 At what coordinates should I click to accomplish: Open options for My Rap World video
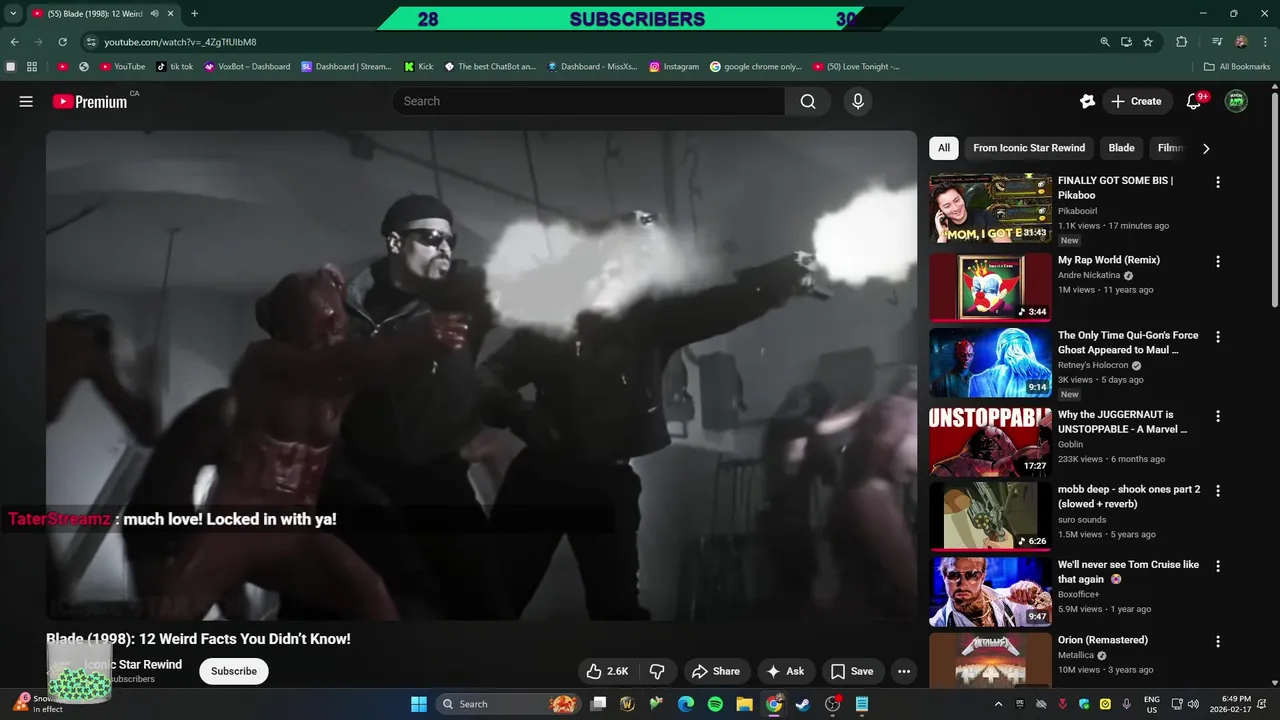(x=1218, y=261)
